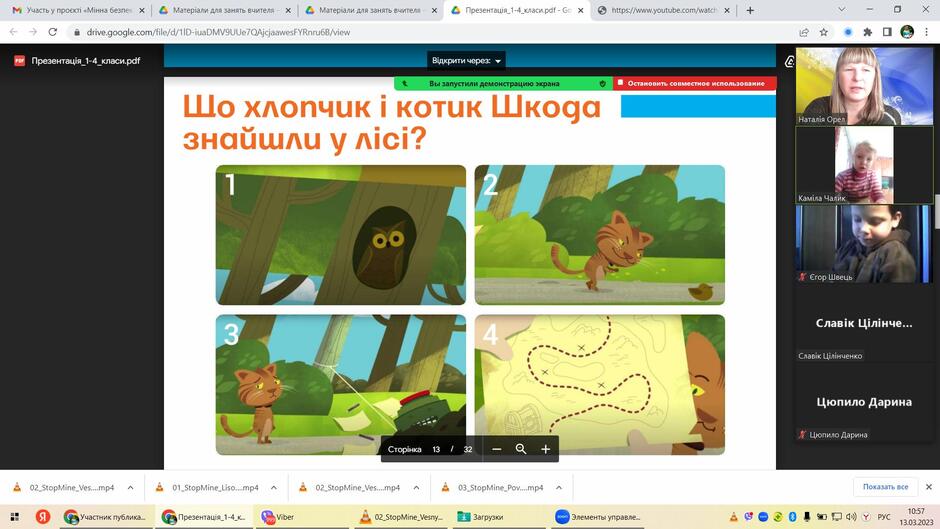Click the share page icon in address bar
Viewport: 940px width, 529px height.
(x=804, y=32)
